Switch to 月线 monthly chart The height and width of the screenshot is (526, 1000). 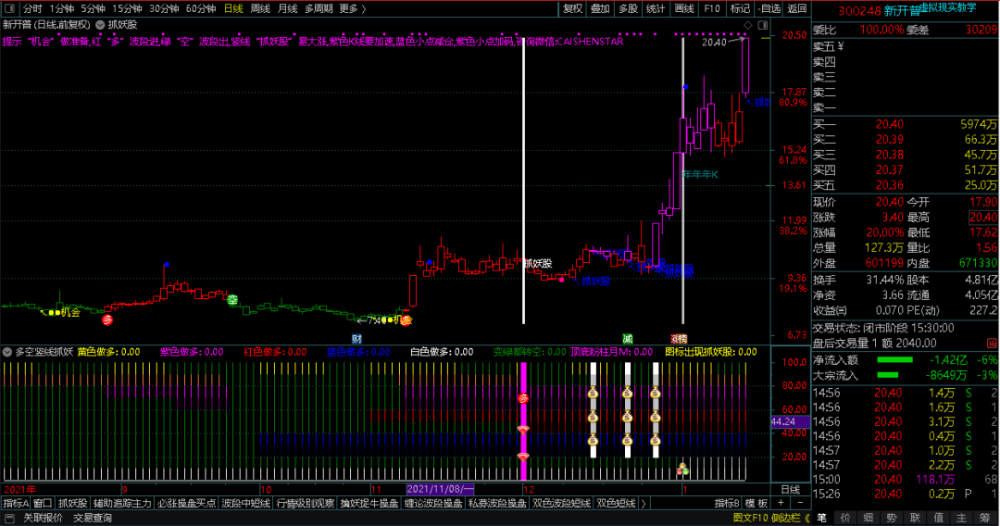click(x=287, y=8)
